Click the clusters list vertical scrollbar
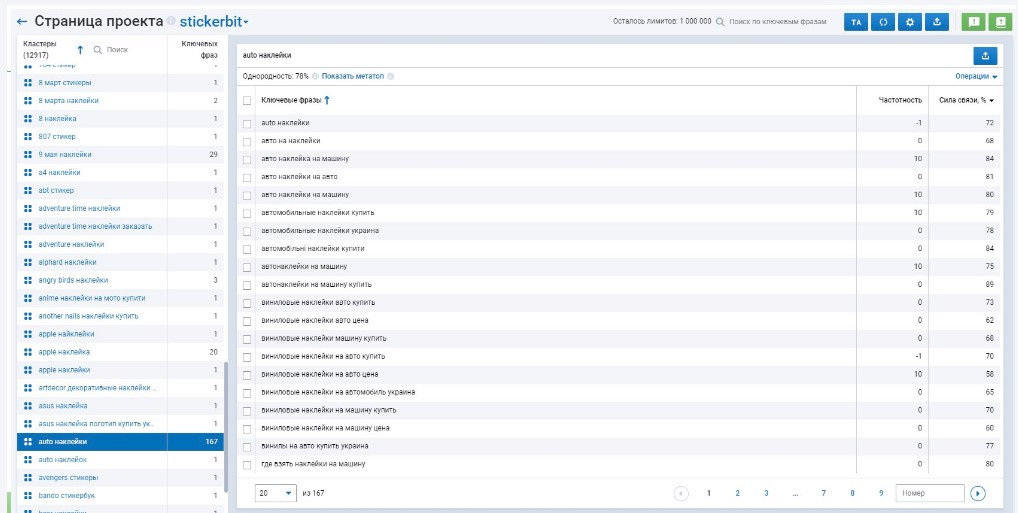Viewport: 1018px width, 513px height. click(226, 427)
